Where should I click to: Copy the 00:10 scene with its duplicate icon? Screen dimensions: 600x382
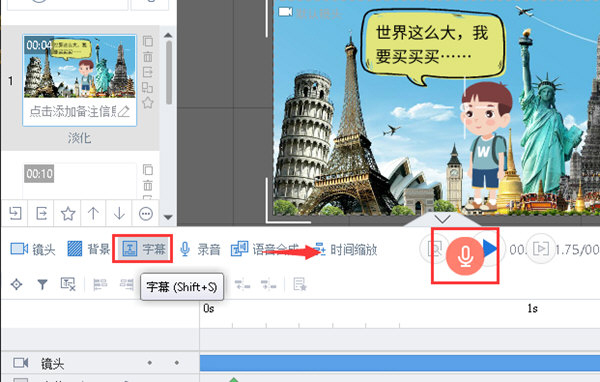148,170
